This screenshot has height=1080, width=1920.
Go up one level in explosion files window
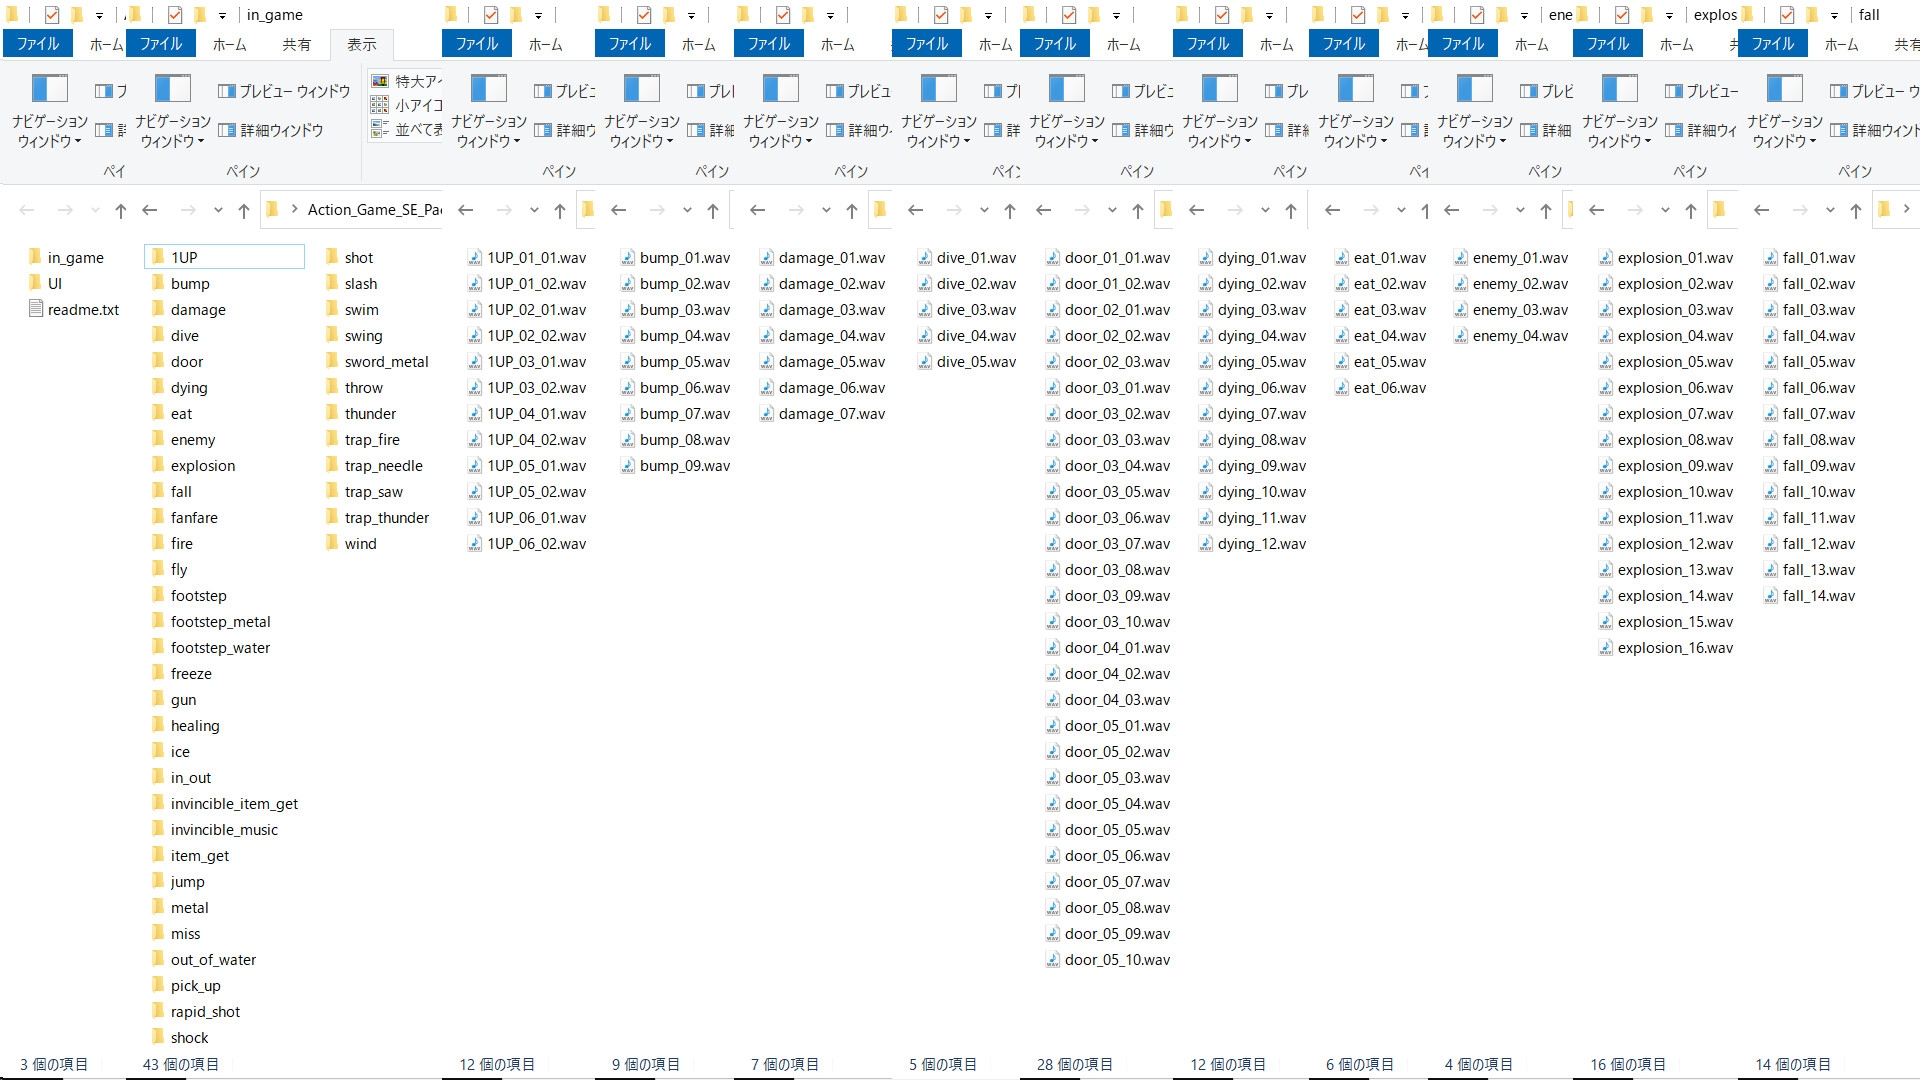1690,210
